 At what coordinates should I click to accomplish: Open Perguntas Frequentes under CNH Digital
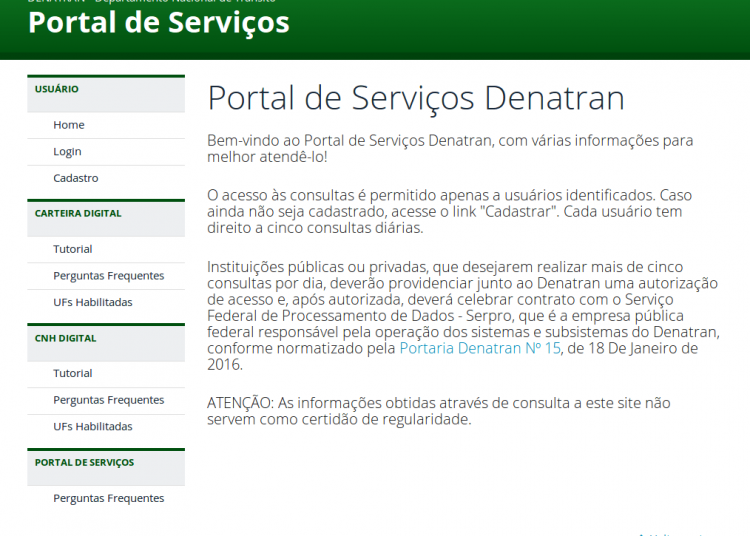(109, 400)
